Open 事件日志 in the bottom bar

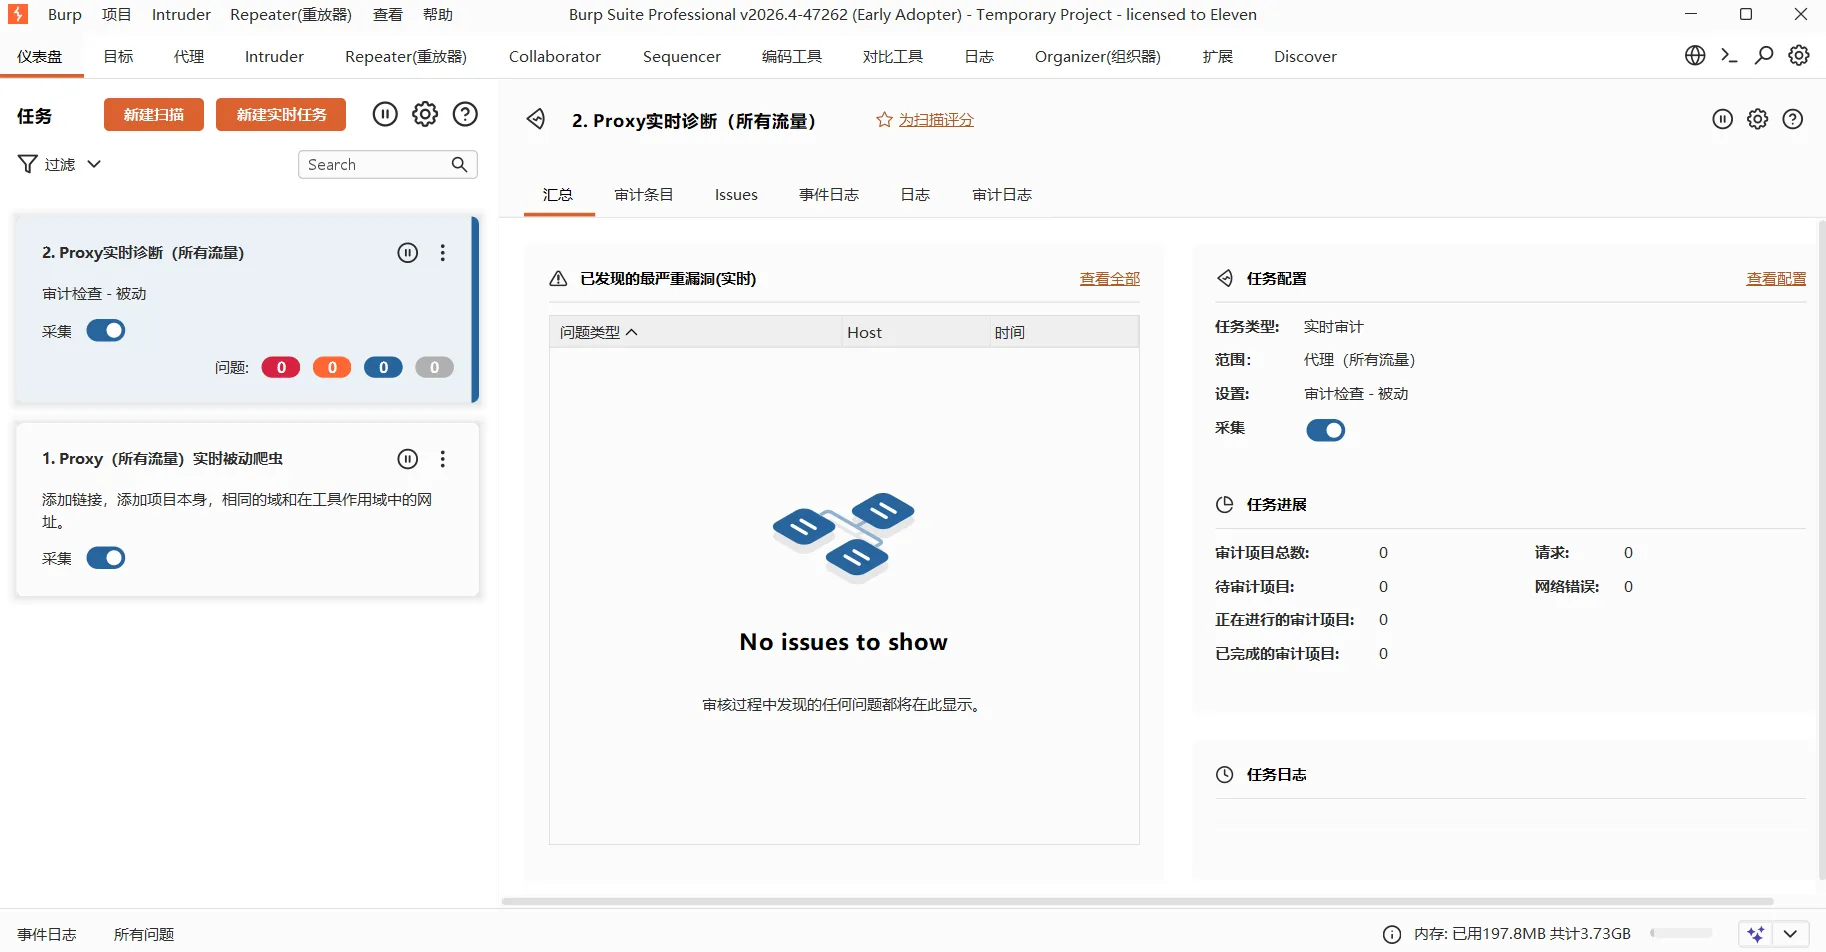pos(47,934)
